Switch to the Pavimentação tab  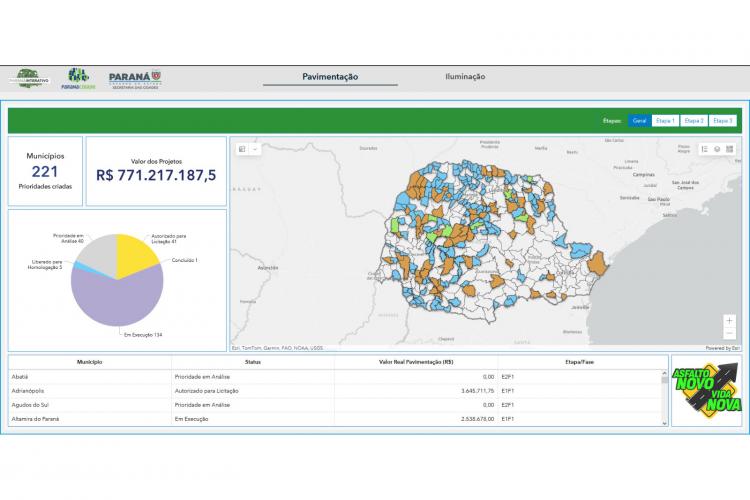pos(330,77)
